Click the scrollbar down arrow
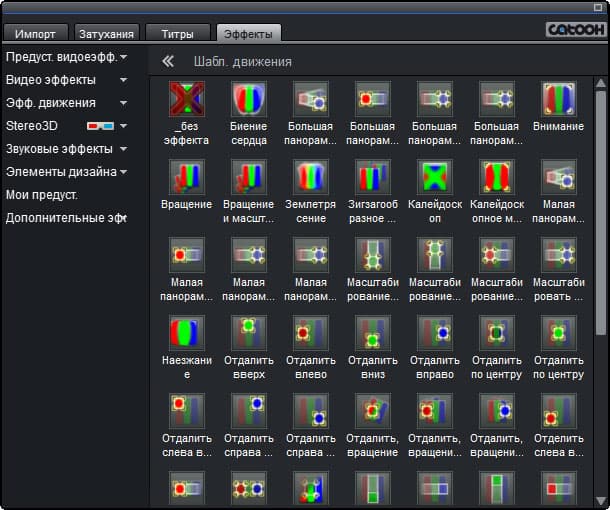The width and height of the screenshot is (610, 510). point(601,501)
